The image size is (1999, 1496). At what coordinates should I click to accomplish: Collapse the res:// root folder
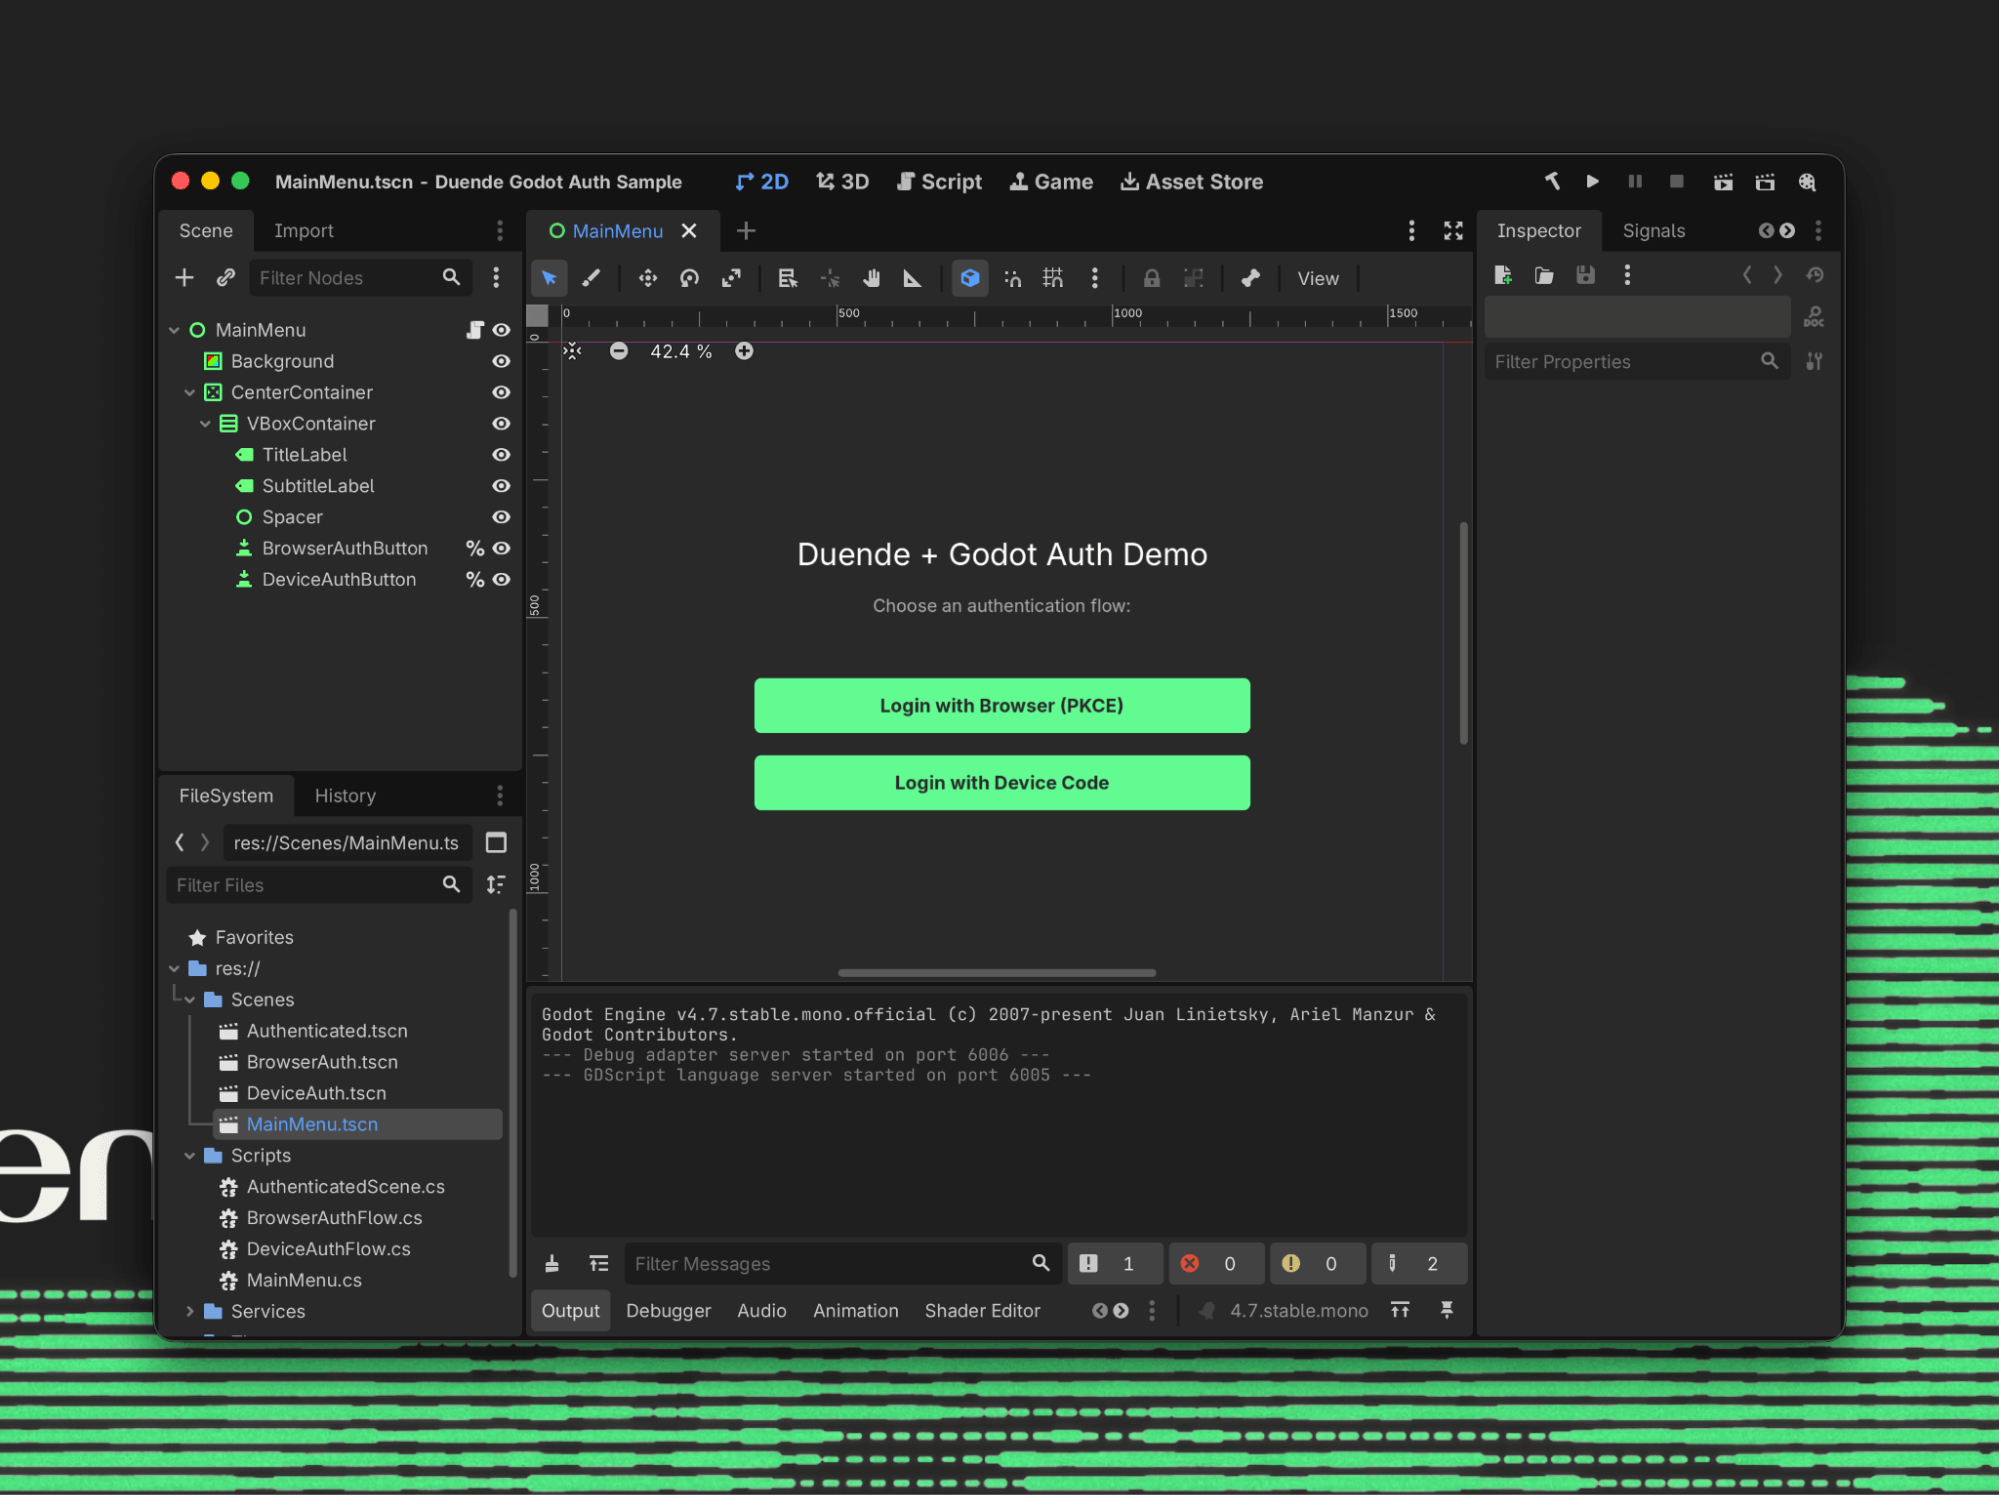coord(174,968)
